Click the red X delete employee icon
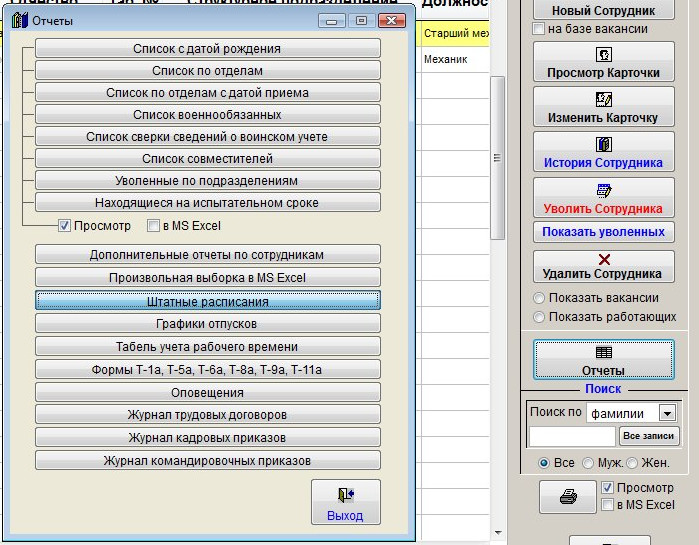This screenshot has width=699, height=545. [604, 259]
